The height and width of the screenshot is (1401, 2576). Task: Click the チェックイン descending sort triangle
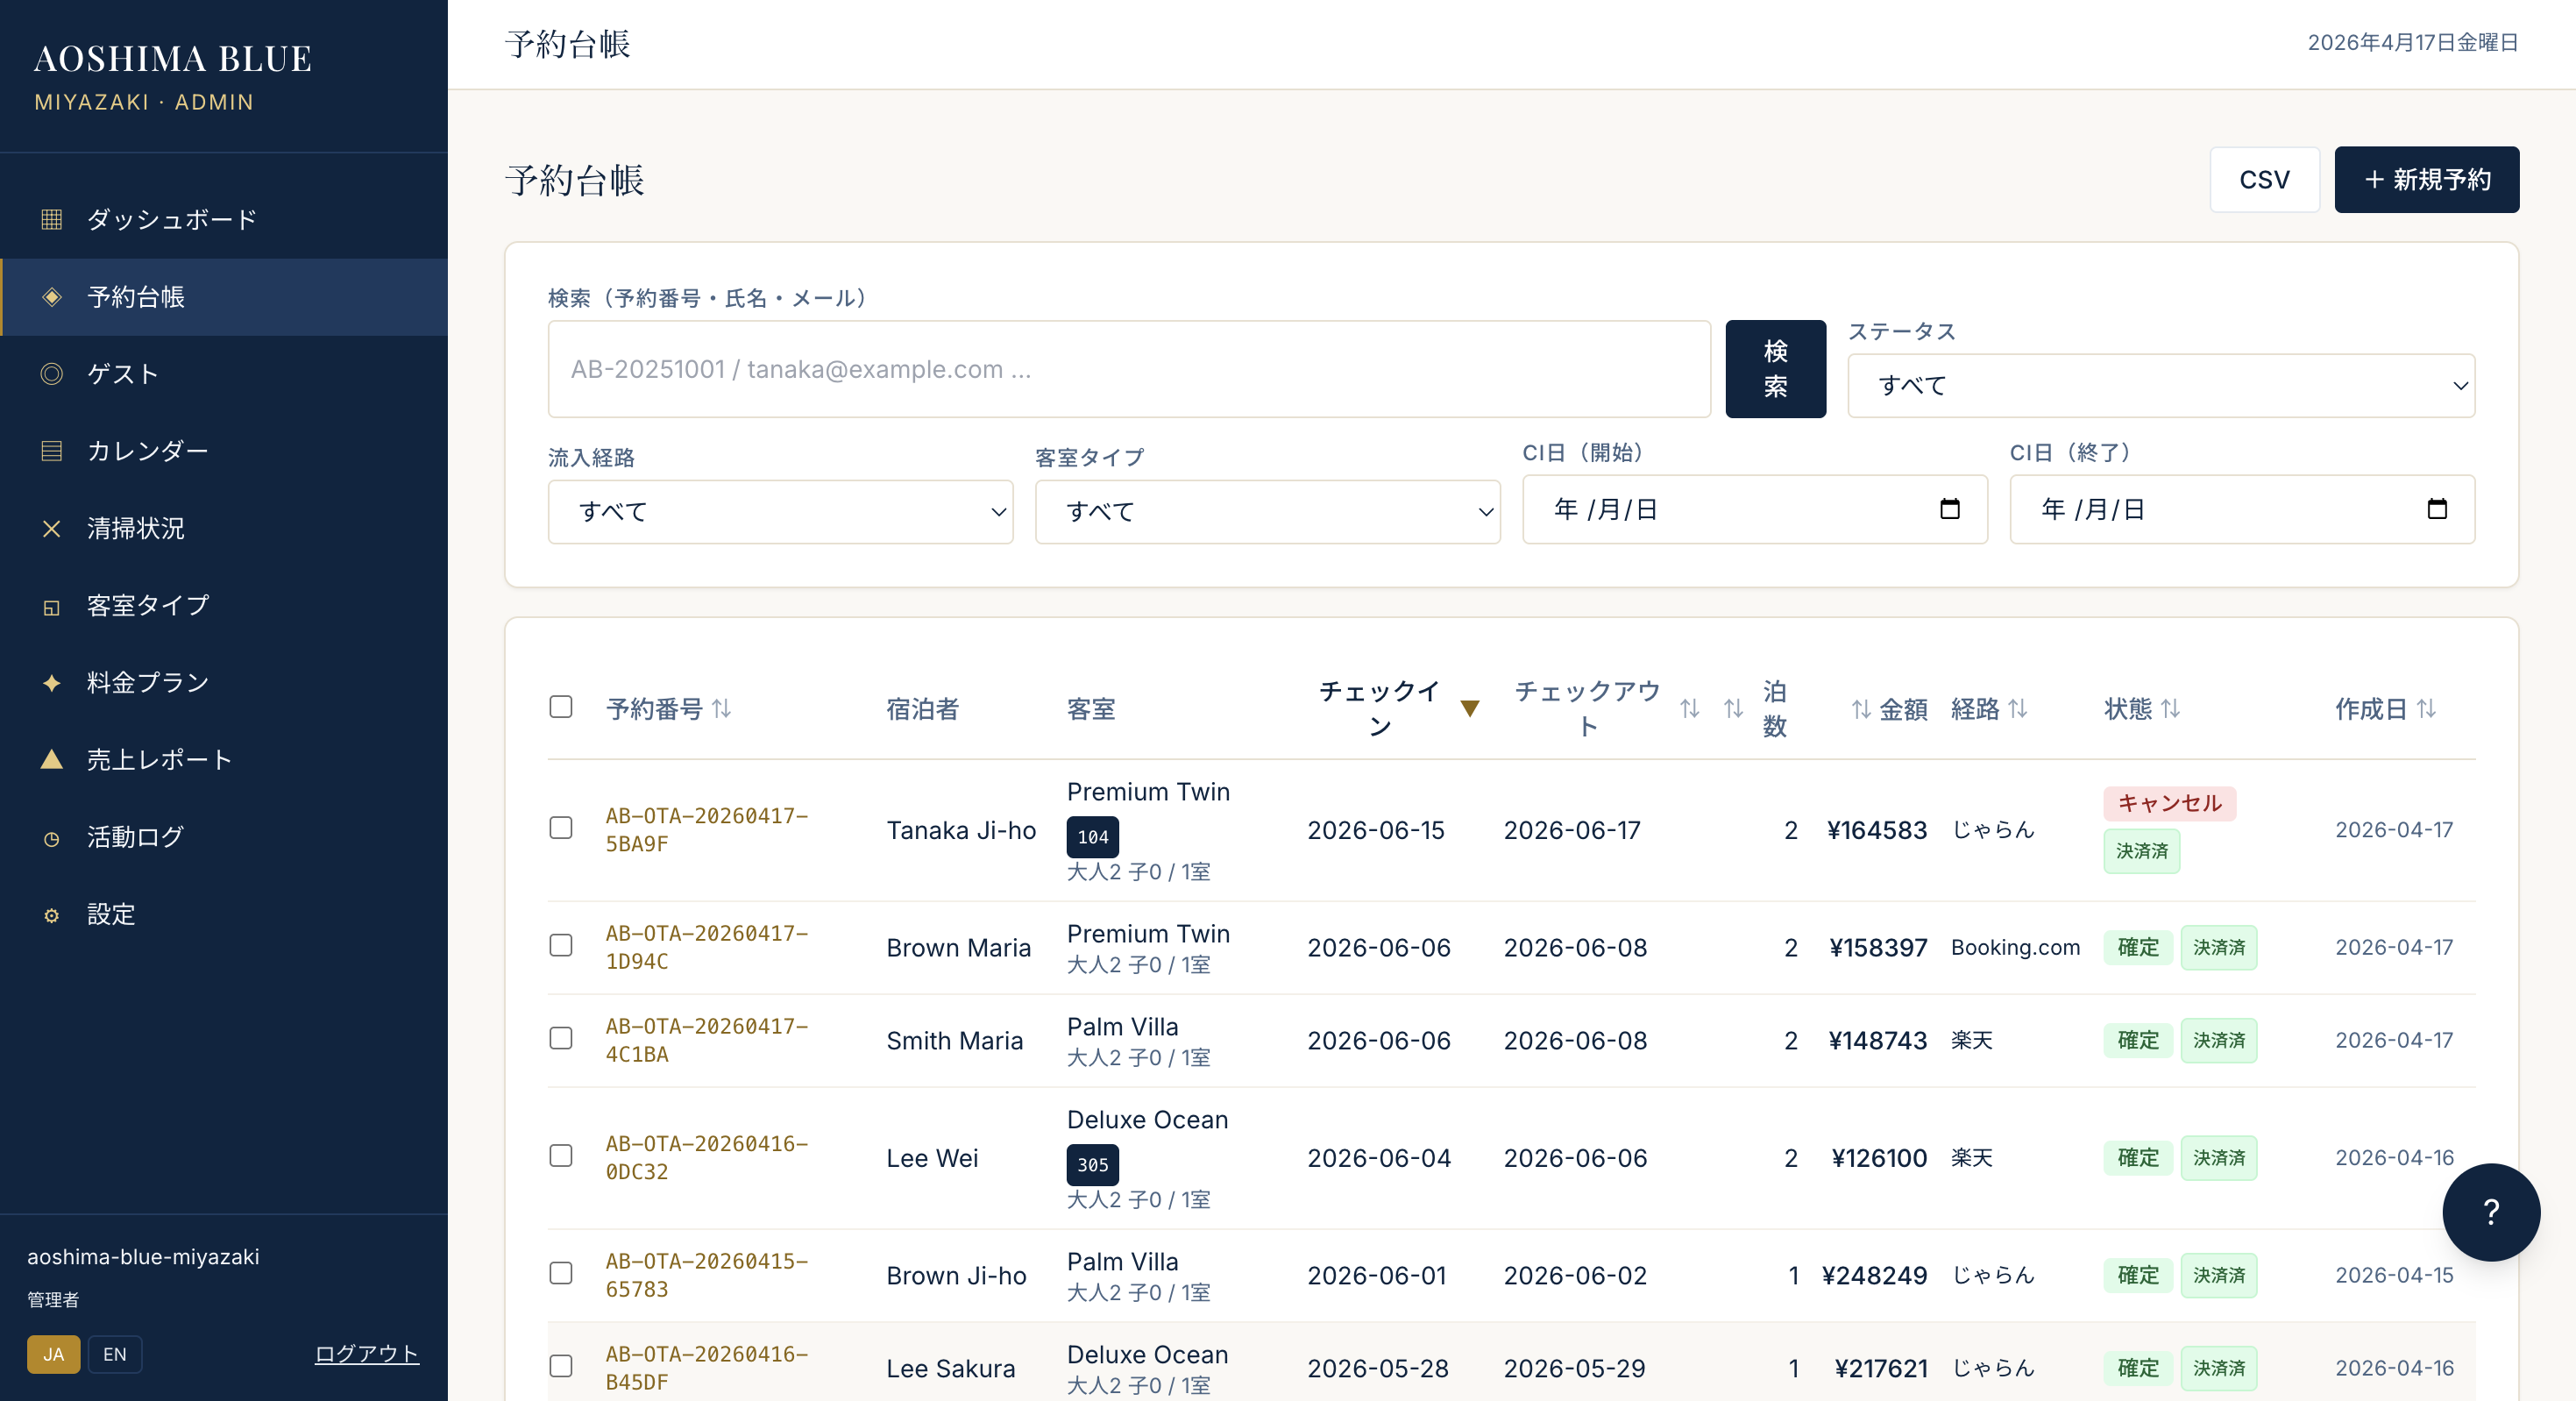pyautogui.click(x=1469, y=709)
